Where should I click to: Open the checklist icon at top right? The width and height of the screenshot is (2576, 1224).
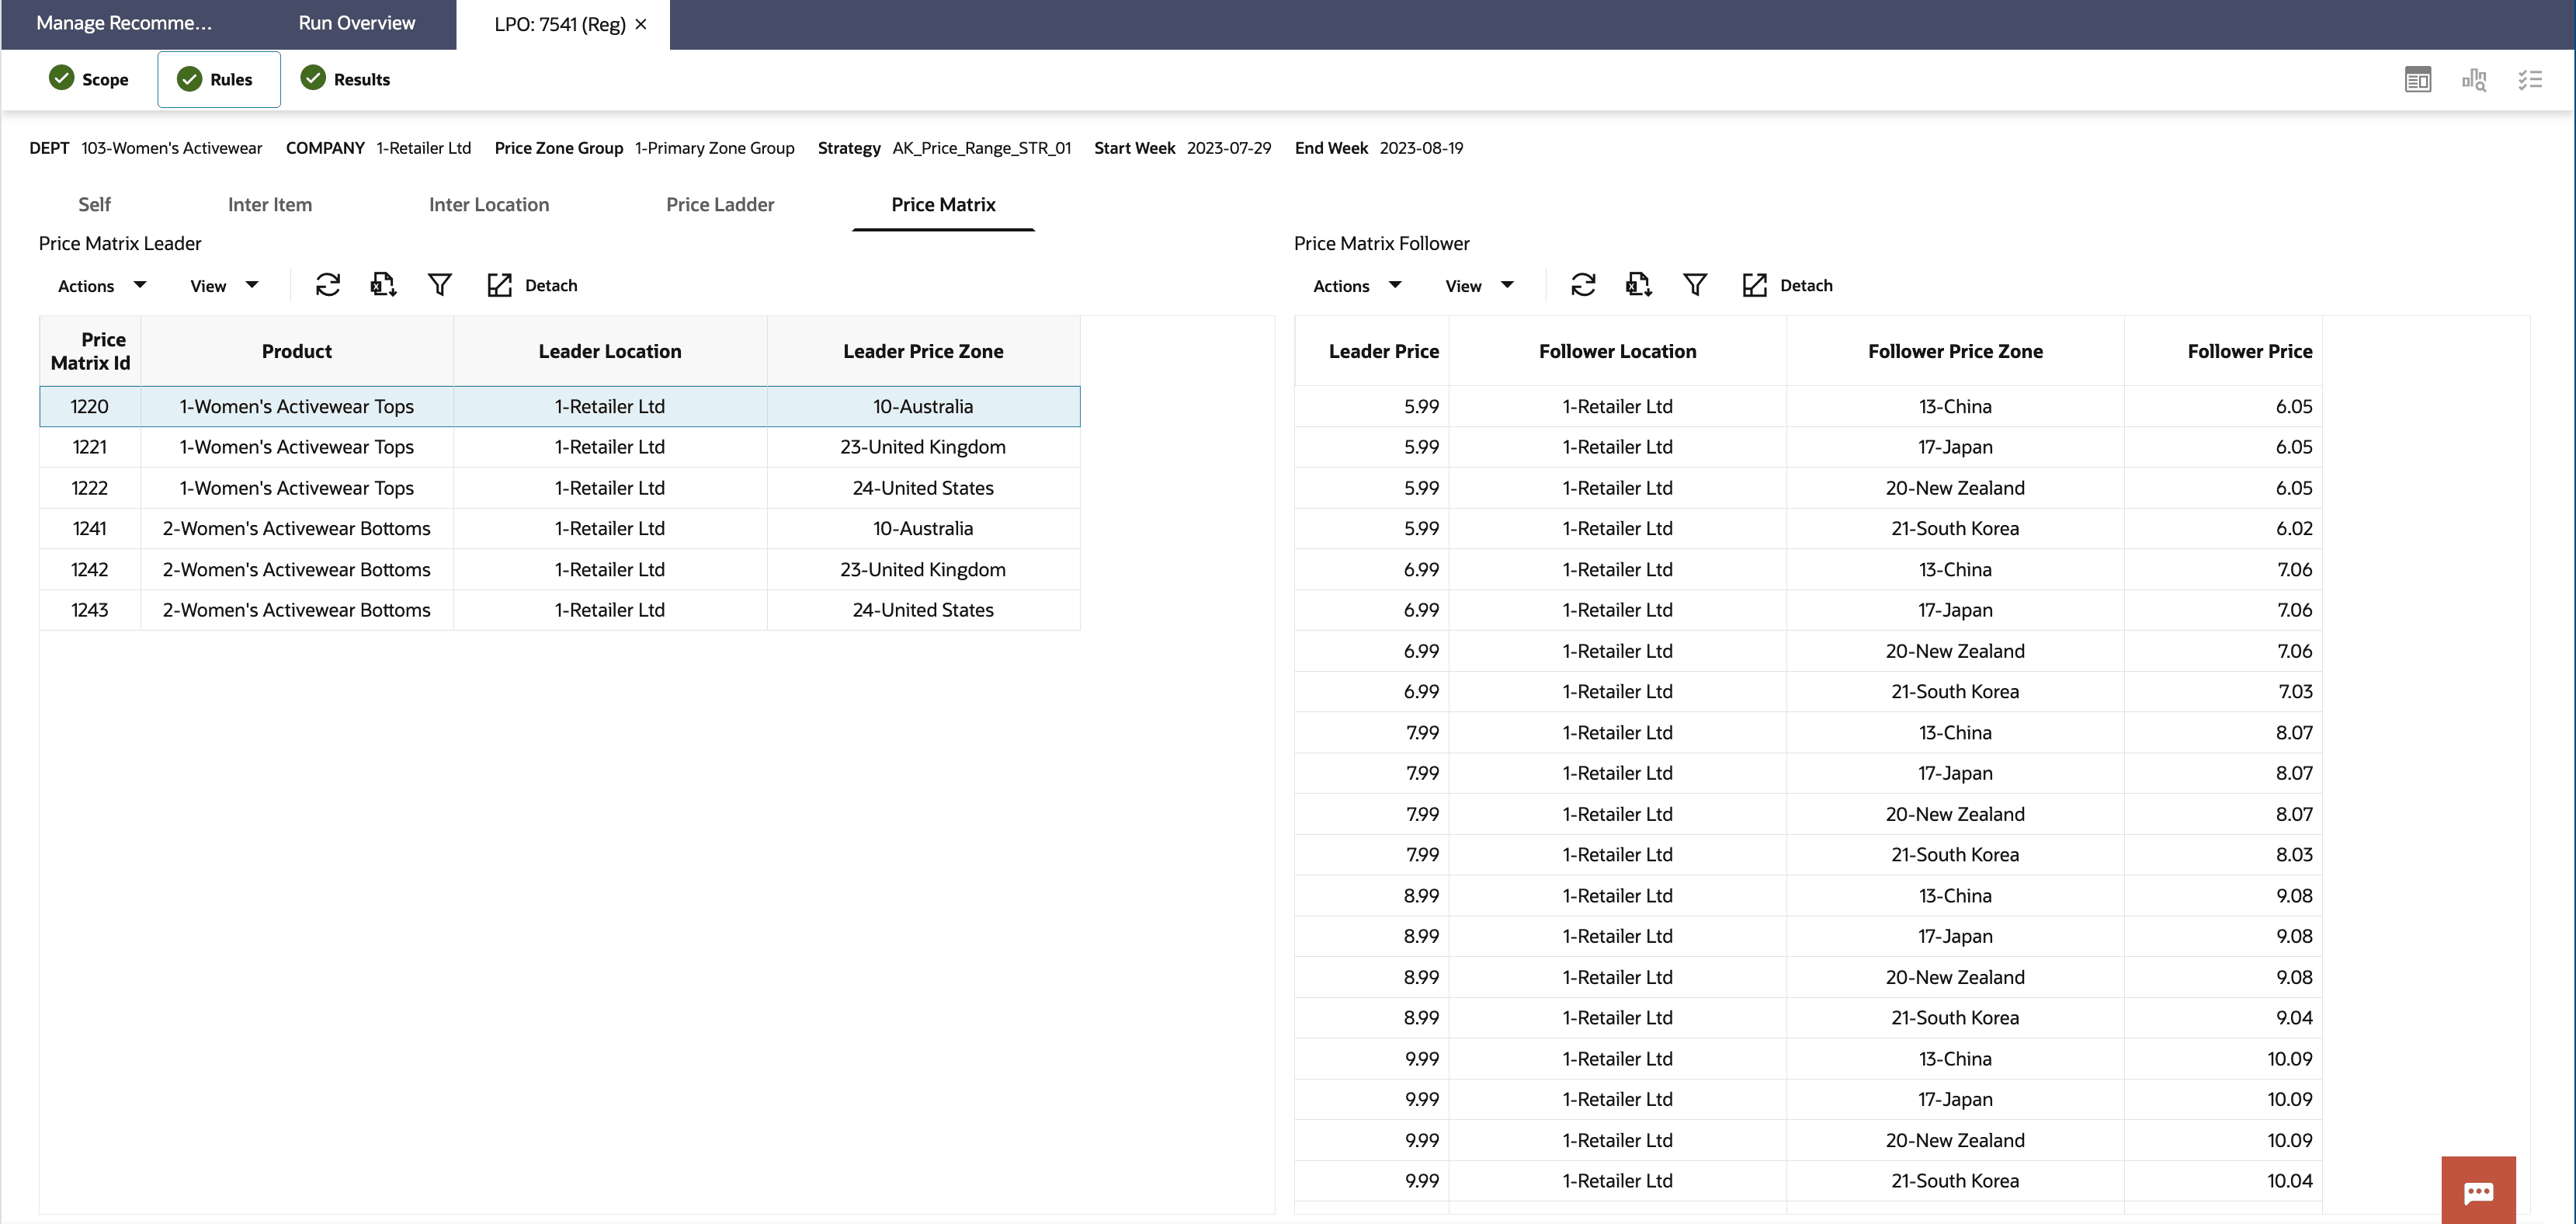pyautogui.click(x=2529, y=79)
